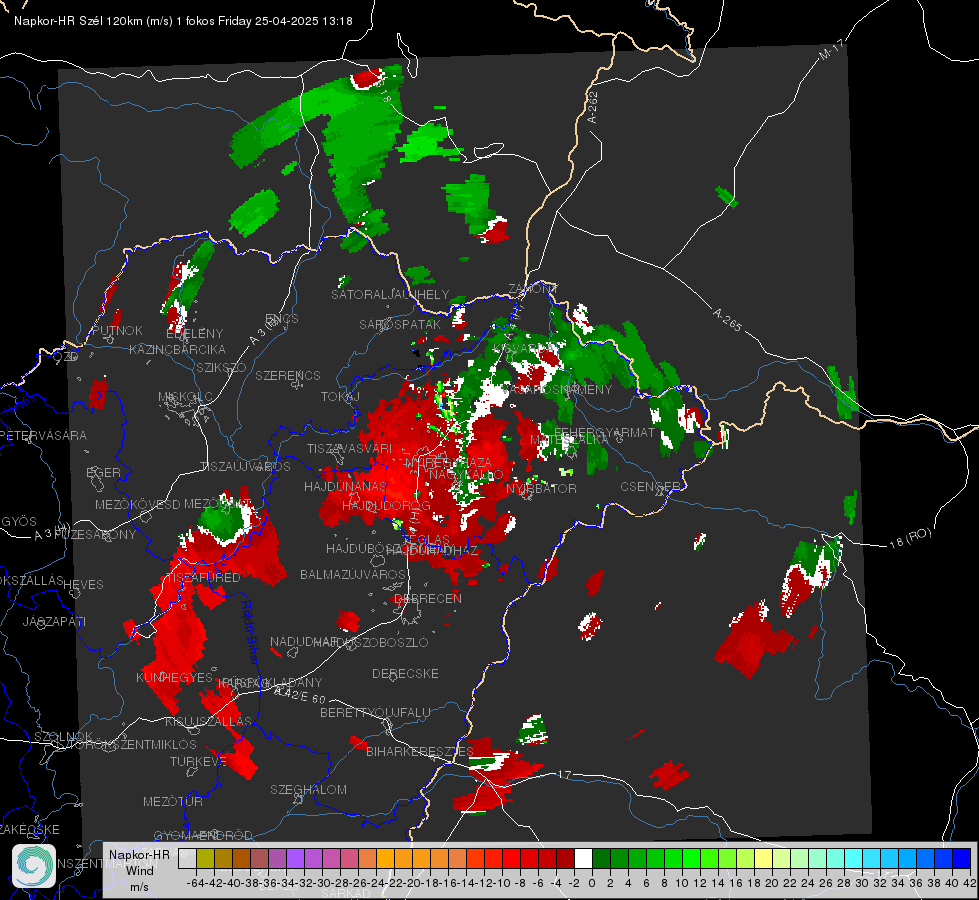Select the FÜZESABONY label
The height and width of the screenshot is (900, 979).
(x=95, y=535)
